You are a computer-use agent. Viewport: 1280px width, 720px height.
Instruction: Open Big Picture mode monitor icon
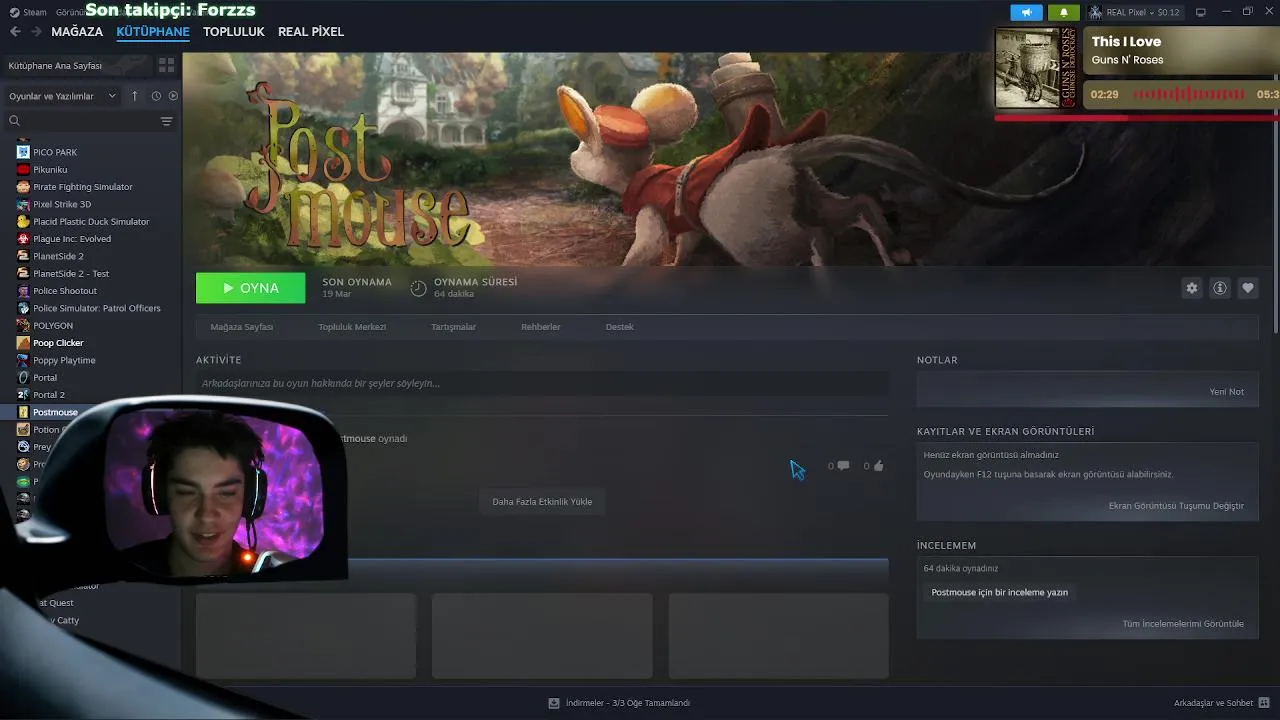tap(1201, 12)
